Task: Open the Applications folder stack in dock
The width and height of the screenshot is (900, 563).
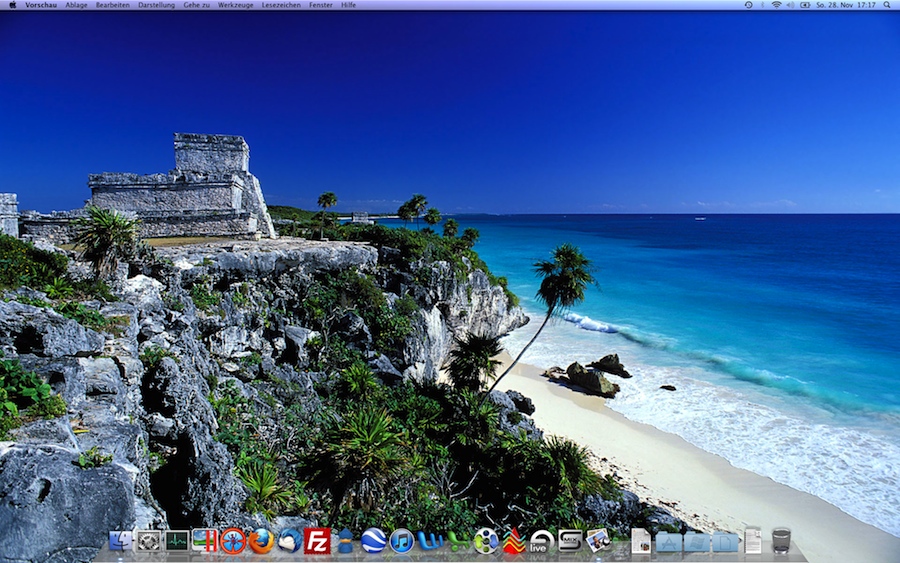Action: pyautogui.click(x=669, y=542)
